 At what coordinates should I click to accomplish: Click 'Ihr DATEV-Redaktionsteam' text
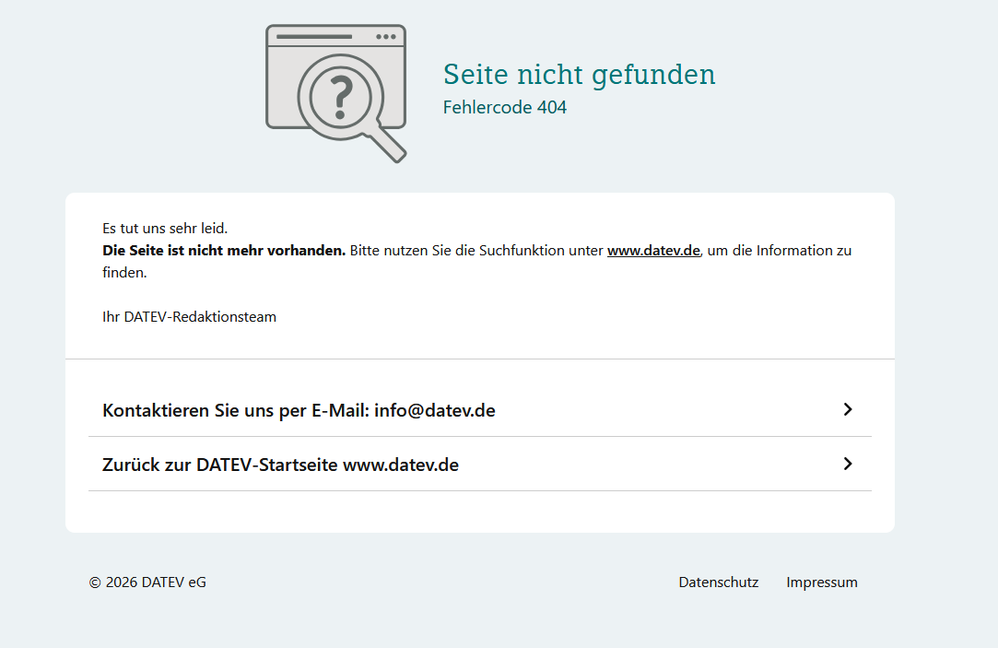pos(190,317)
